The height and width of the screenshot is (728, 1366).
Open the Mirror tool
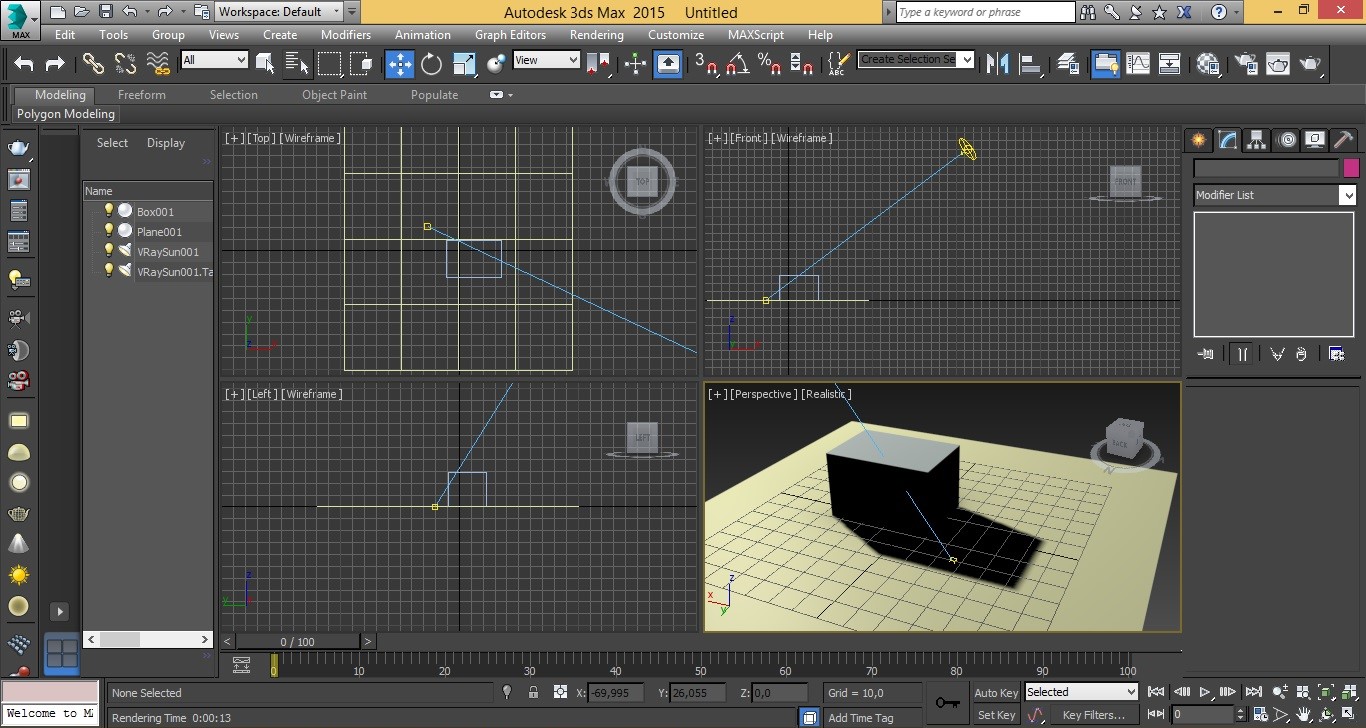(997, 64)
